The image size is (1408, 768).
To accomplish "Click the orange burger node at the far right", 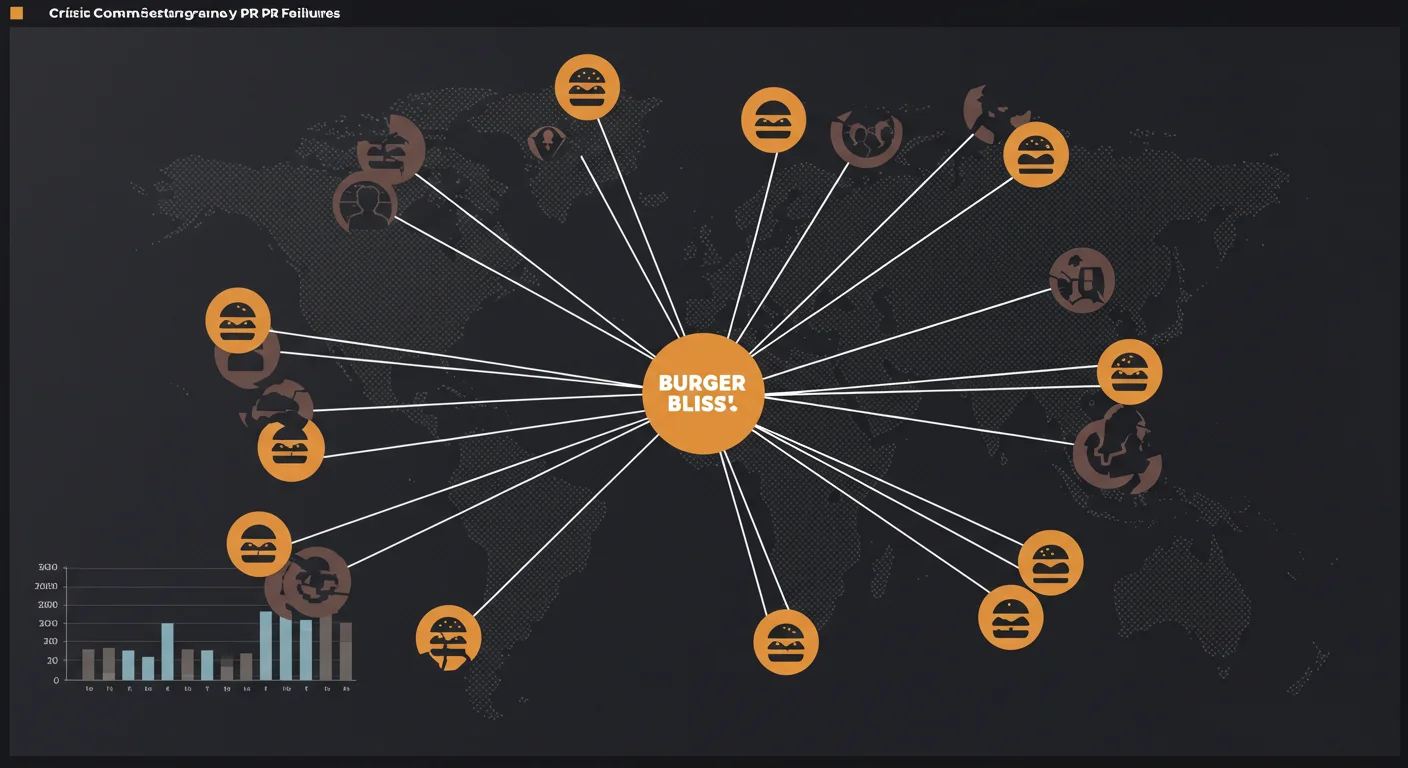I will coord(1130,372).
